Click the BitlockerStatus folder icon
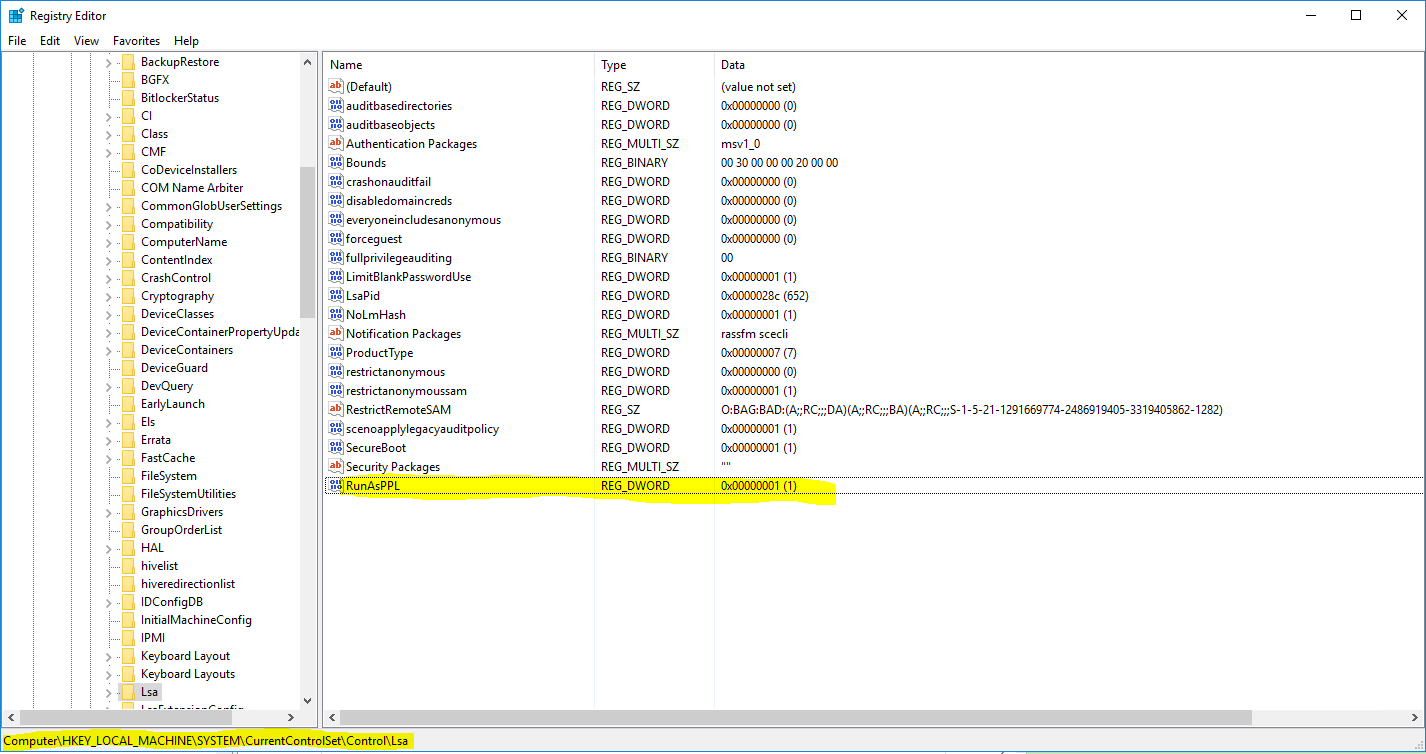 point(127,98)
